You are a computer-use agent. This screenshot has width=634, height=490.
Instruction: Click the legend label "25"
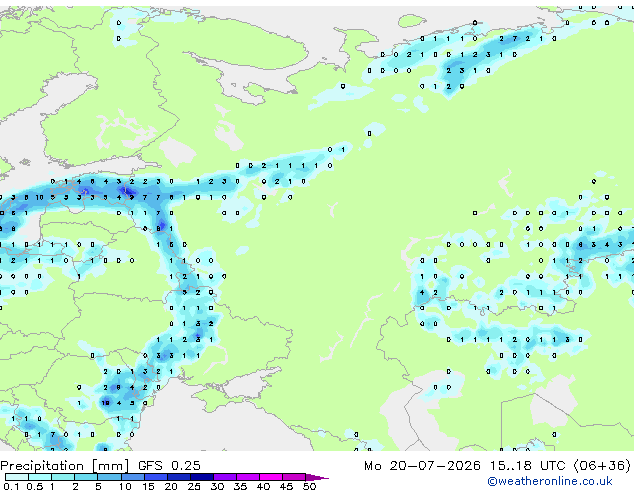pos(194,486)
